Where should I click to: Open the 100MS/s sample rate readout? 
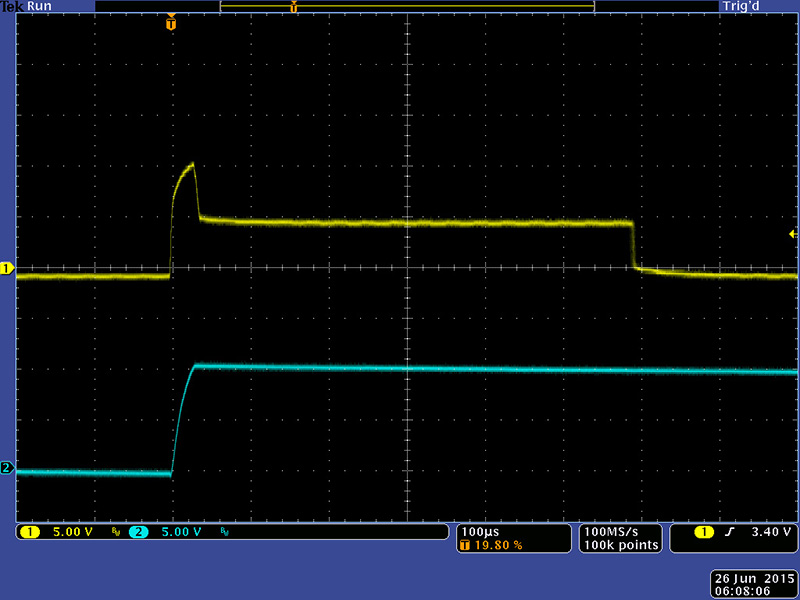[x=621, y=531]
